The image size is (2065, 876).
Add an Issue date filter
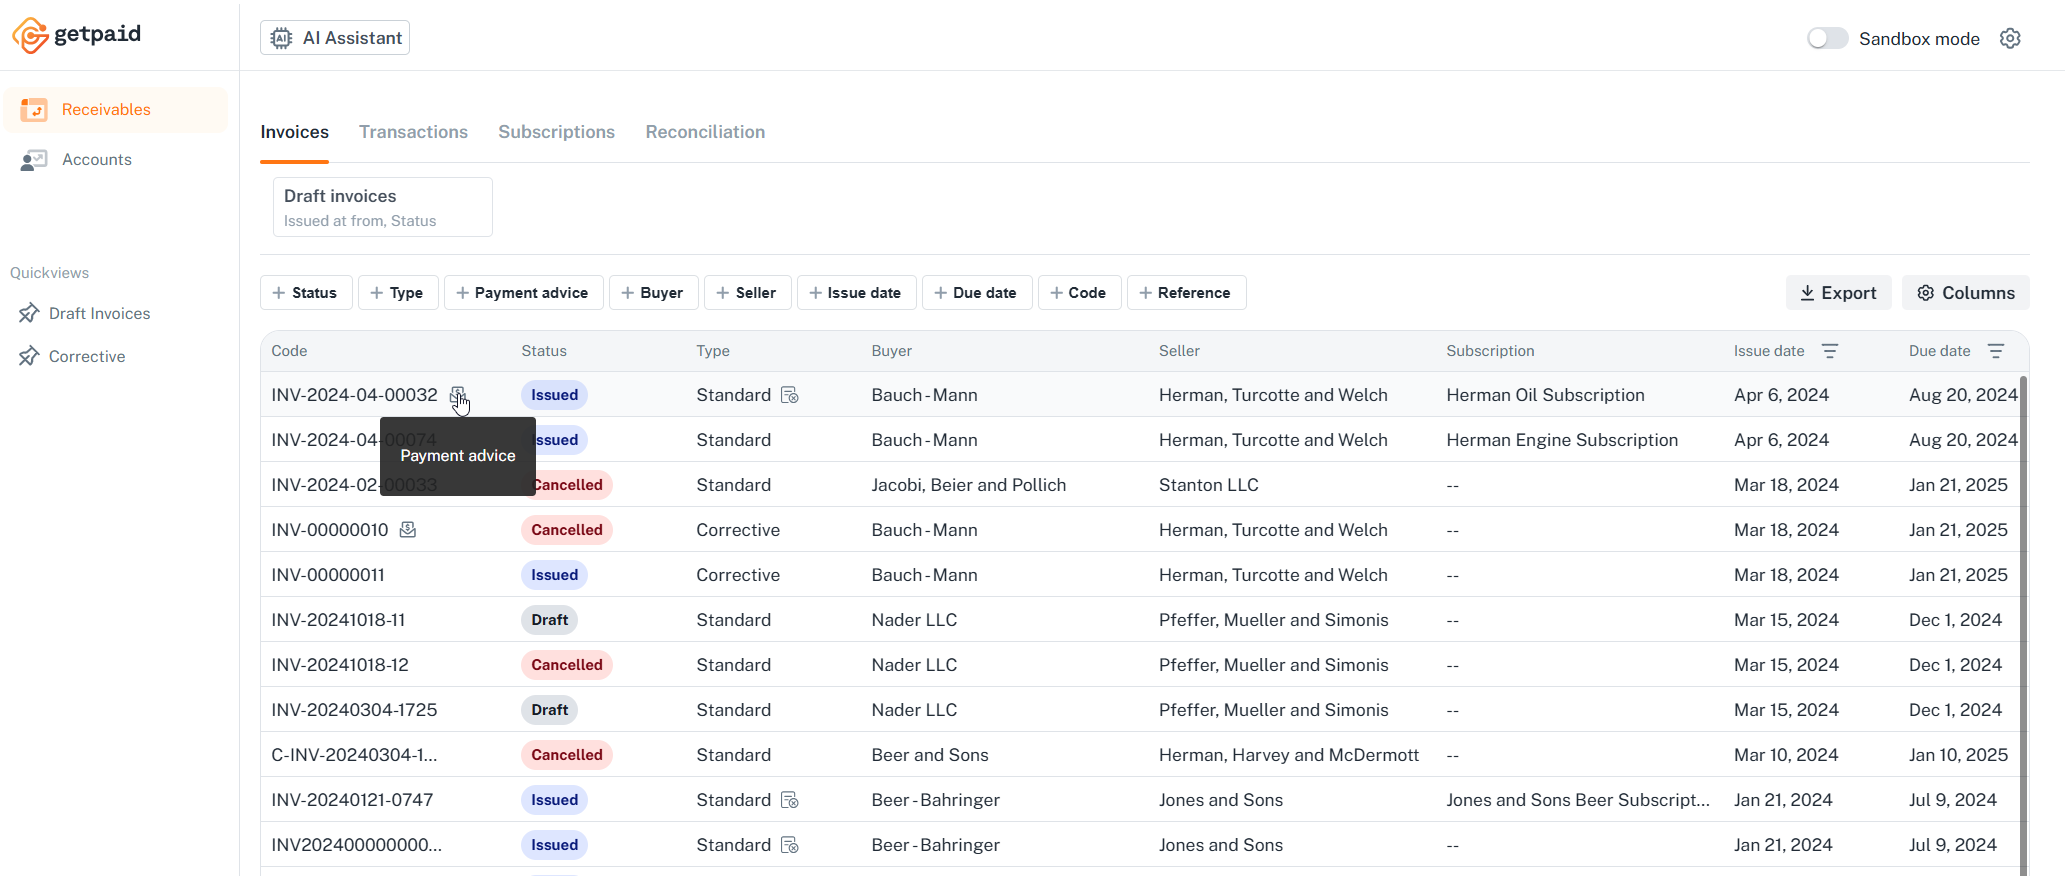tap(856, 293)
